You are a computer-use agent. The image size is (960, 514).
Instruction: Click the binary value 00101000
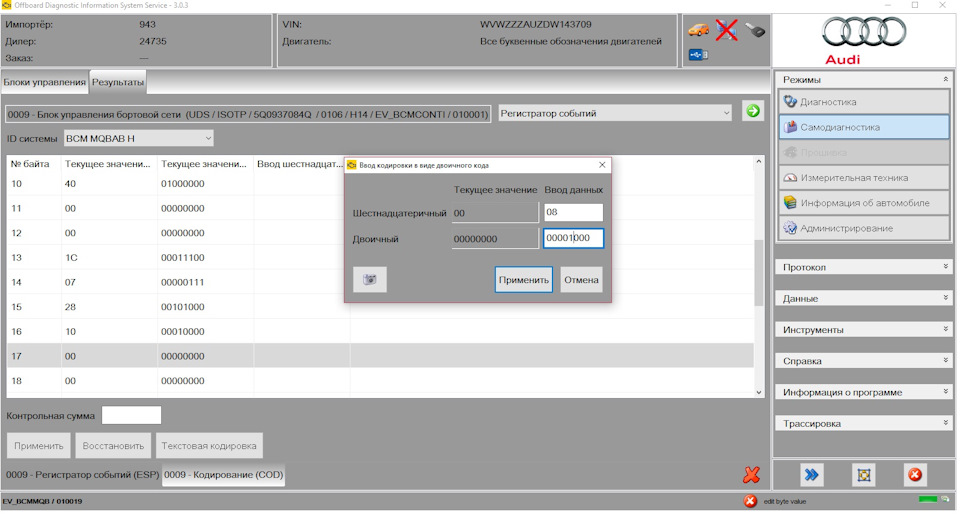pos(182,307)
